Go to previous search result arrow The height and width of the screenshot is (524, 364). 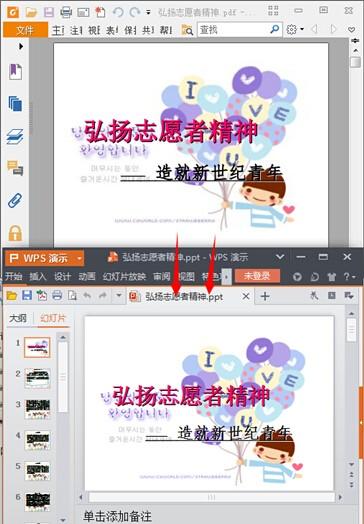point(314,29)
